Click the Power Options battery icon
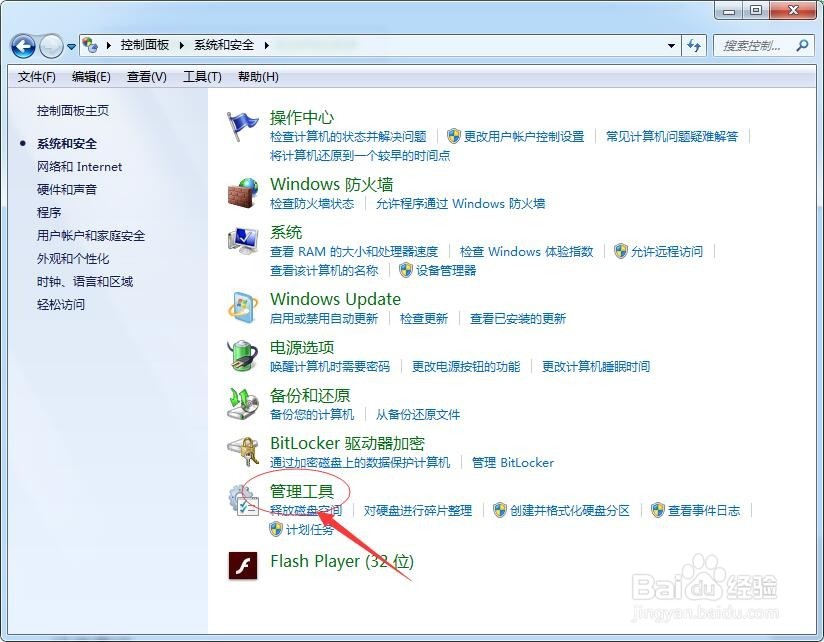The height and width of the screenshot is (642, 824). [x=242, y=356]
